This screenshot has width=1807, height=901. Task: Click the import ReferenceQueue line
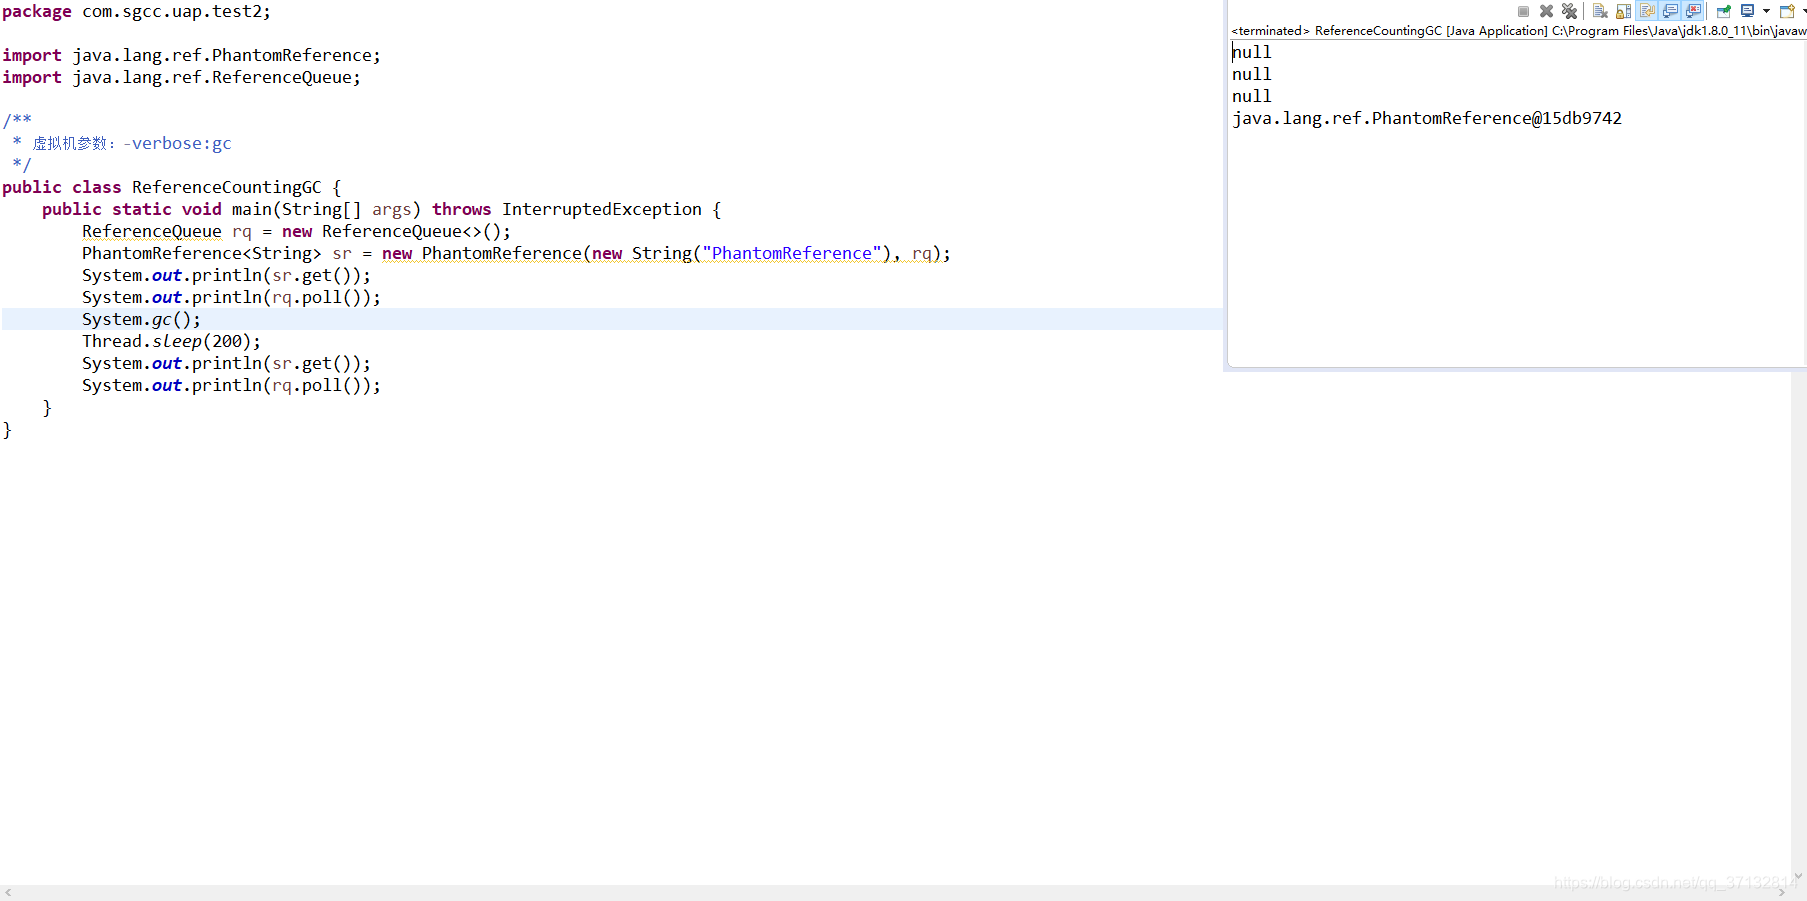181,77
